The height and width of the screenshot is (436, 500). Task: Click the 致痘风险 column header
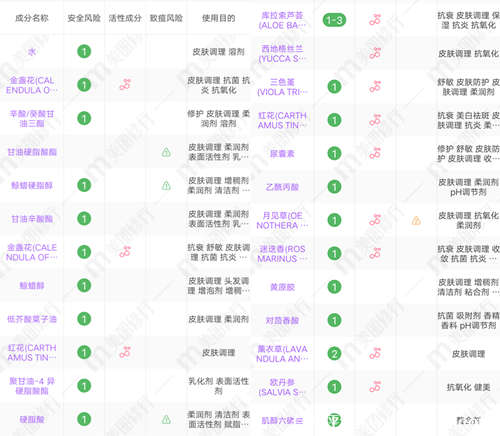point(166,18)
